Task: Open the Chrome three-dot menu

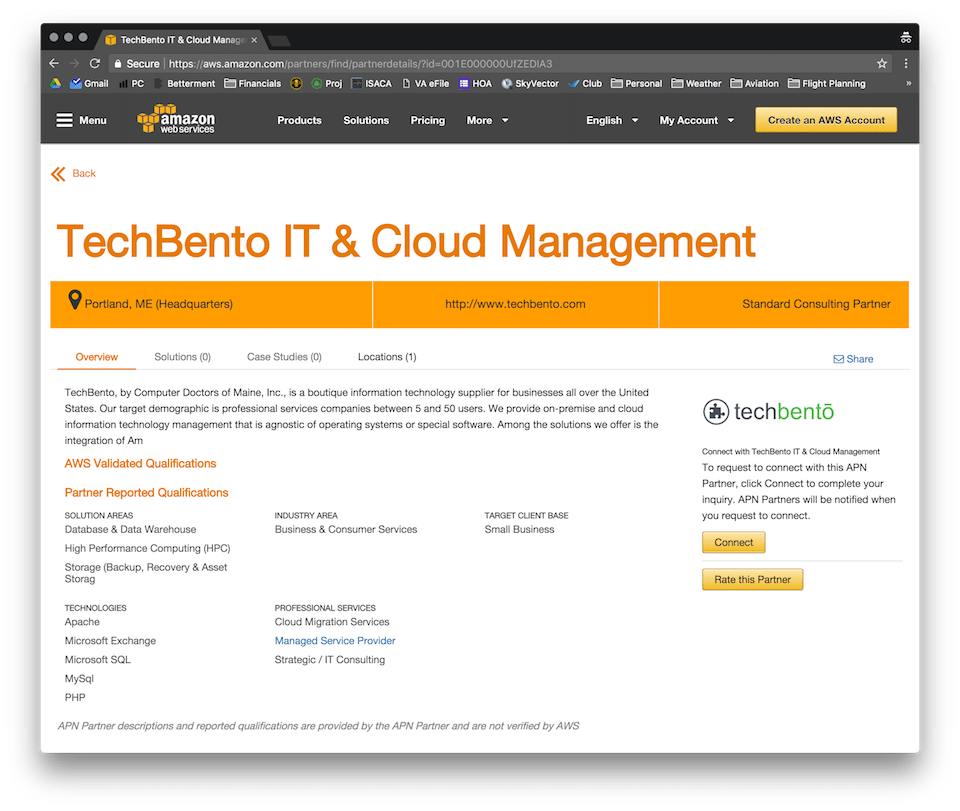Action: point(906,63)
